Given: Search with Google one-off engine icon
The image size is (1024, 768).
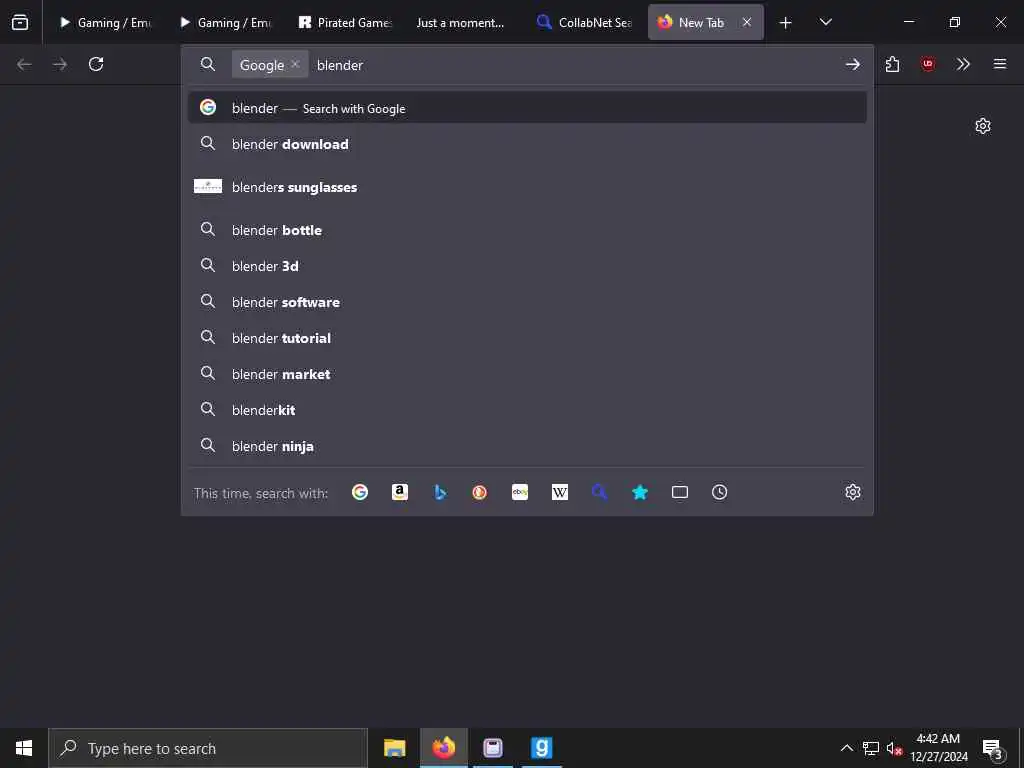Looking at the screenshot, I should (360, 492).
